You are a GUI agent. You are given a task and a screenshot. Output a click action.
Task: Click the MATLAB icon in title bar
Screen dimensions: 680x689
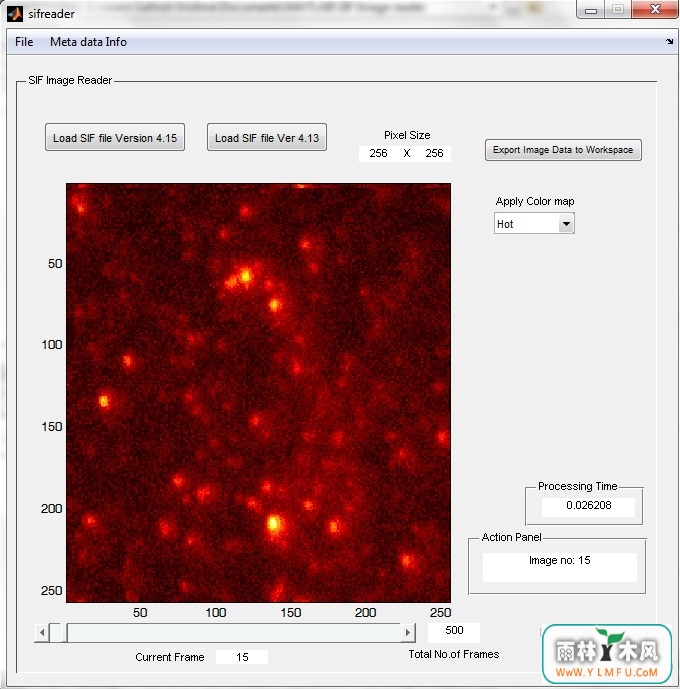point(15,14)
